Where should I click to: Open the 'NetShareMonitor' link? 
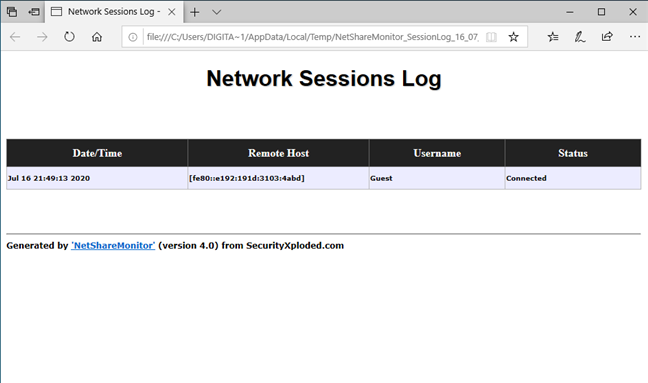tap(113, 245)
